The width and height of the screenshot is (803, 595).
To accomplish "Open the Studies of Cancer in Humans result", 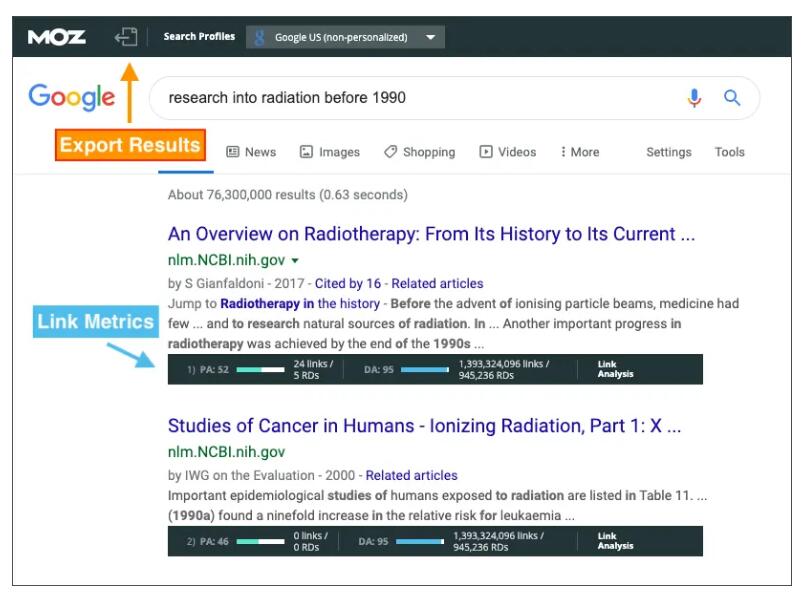I will 425,426.
